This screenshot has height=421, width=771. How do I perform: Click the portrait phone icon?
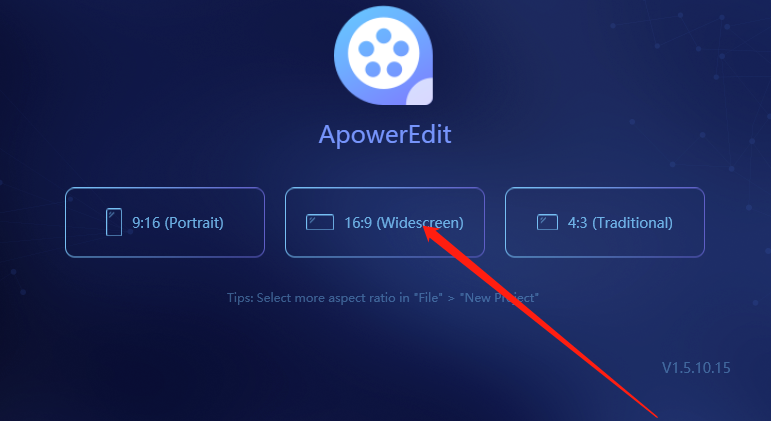[114, 222]
